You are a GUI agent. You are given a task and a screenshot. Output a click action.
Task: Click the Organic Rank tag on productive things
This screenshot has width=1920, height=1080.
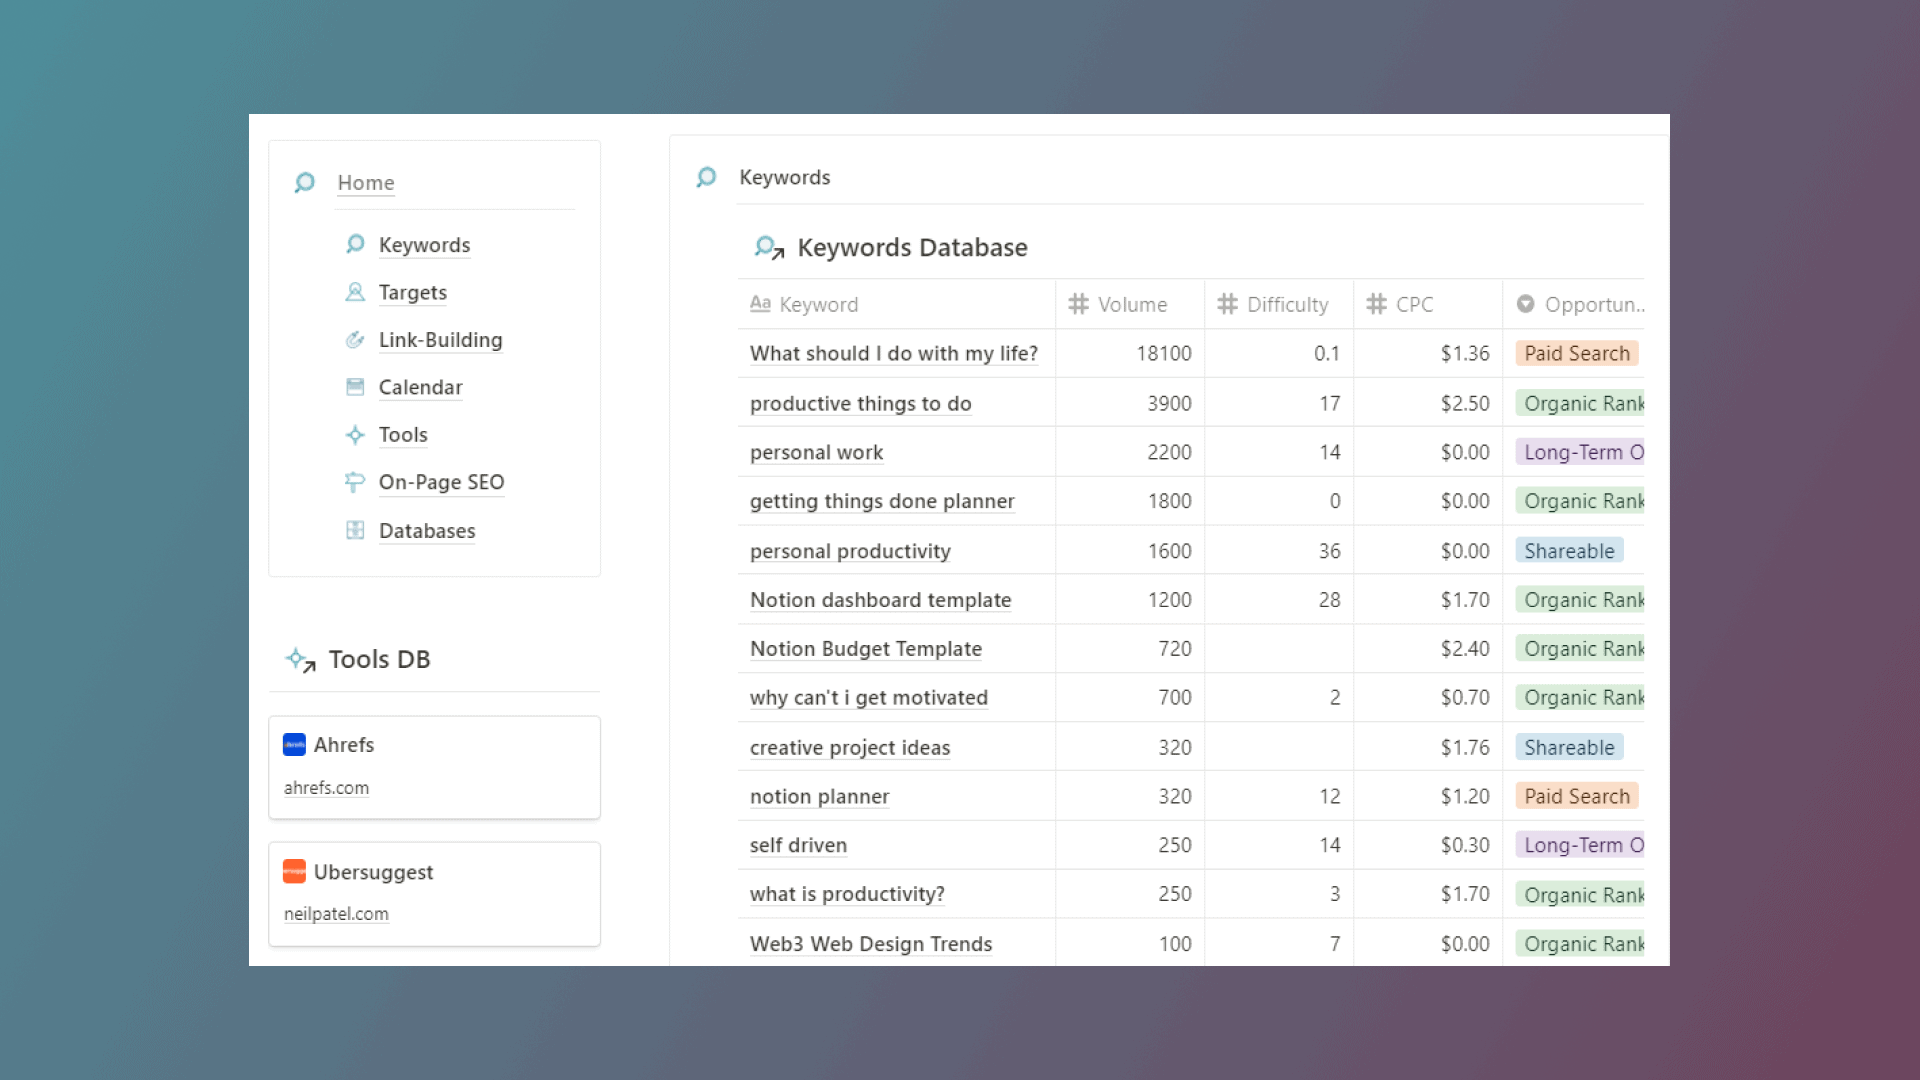[x=1581, y=402]
